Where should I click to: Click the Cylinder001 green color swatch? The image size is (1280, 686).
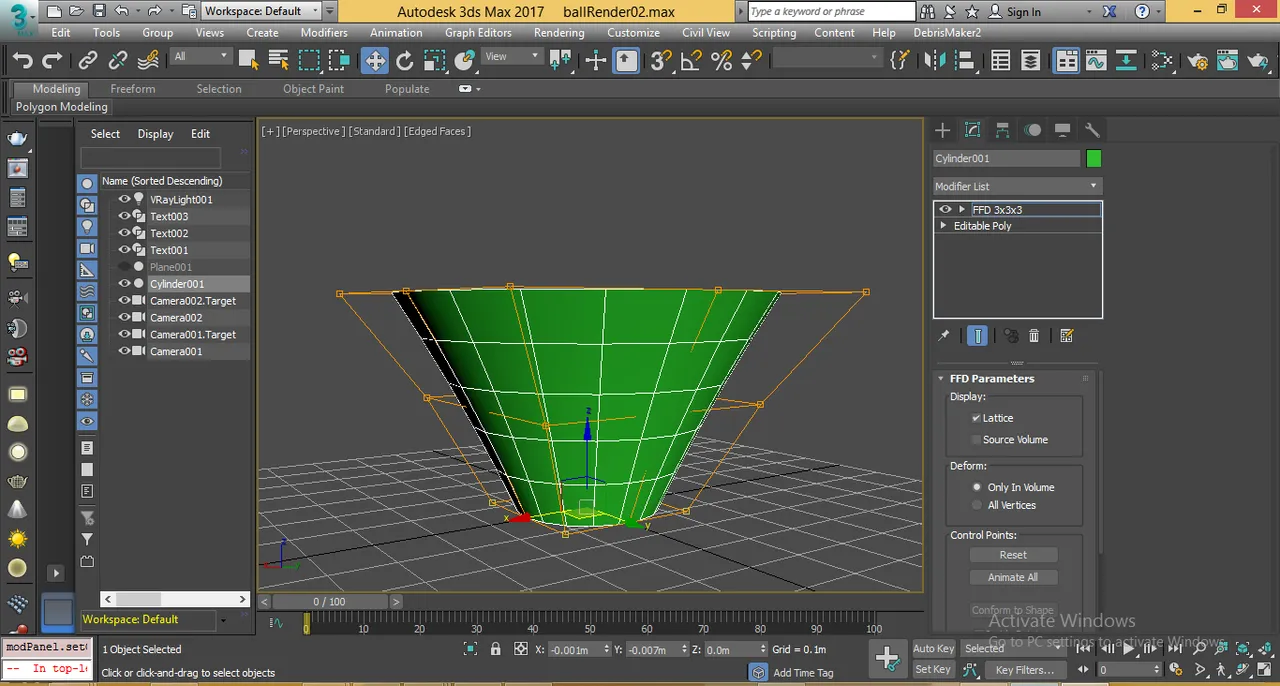(x=1093, y=158)
